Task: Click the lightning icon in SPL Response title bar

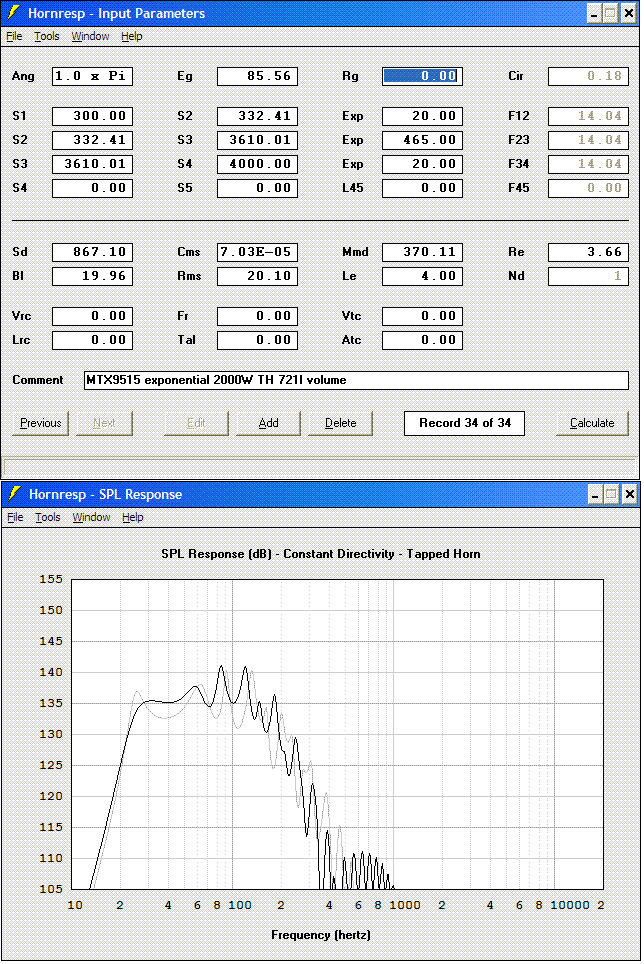Action: tap(14, 494)
